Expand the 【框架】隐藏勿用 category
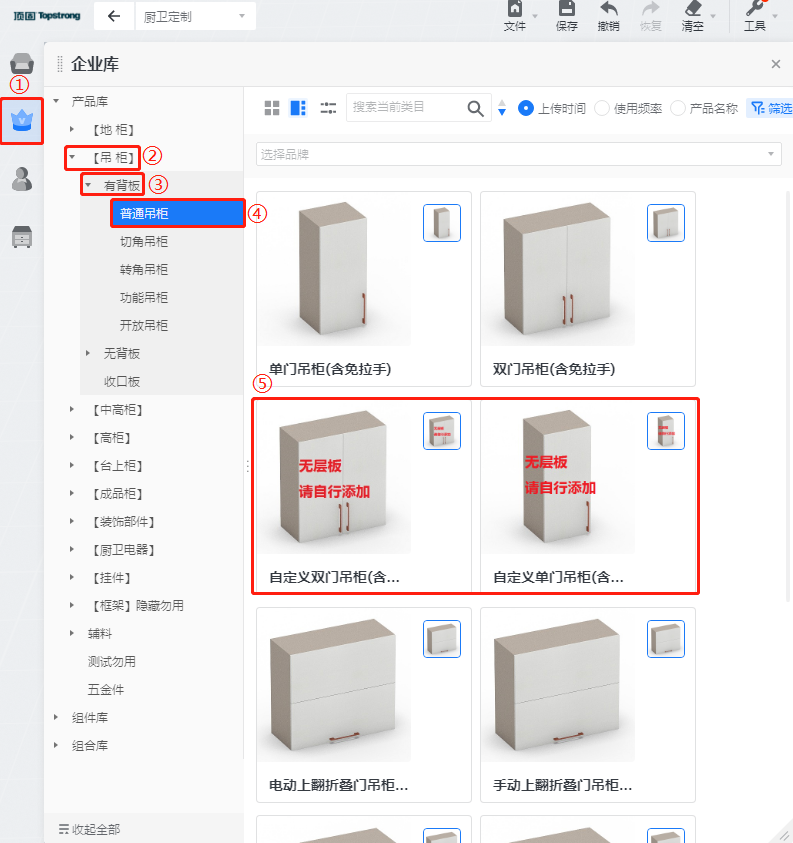 click(x=72, y=605)
